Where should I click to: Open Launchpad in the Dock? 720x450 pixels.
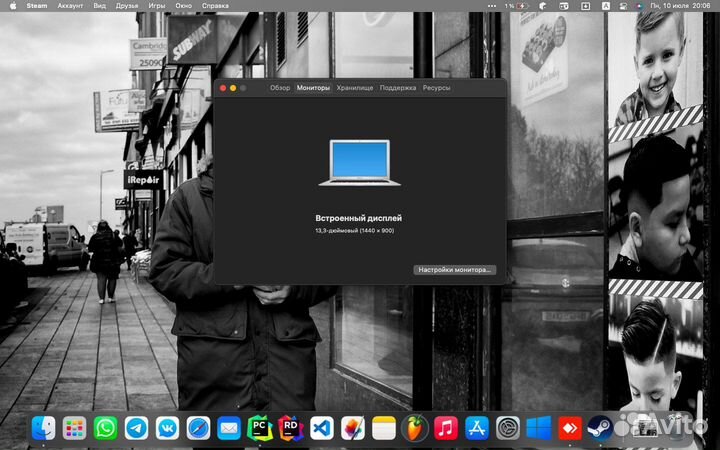pyautogui.click(x=74, y=428)
